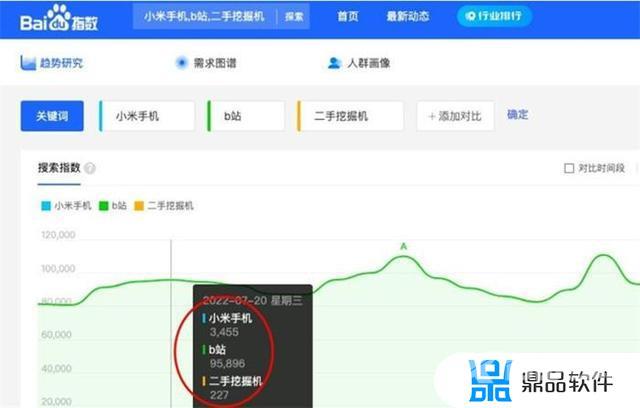This screenshot has height=408, width=640.
Task: Toggle the 二手挖掘机 orange legend swatch
Action: click(x=139, y=206)
